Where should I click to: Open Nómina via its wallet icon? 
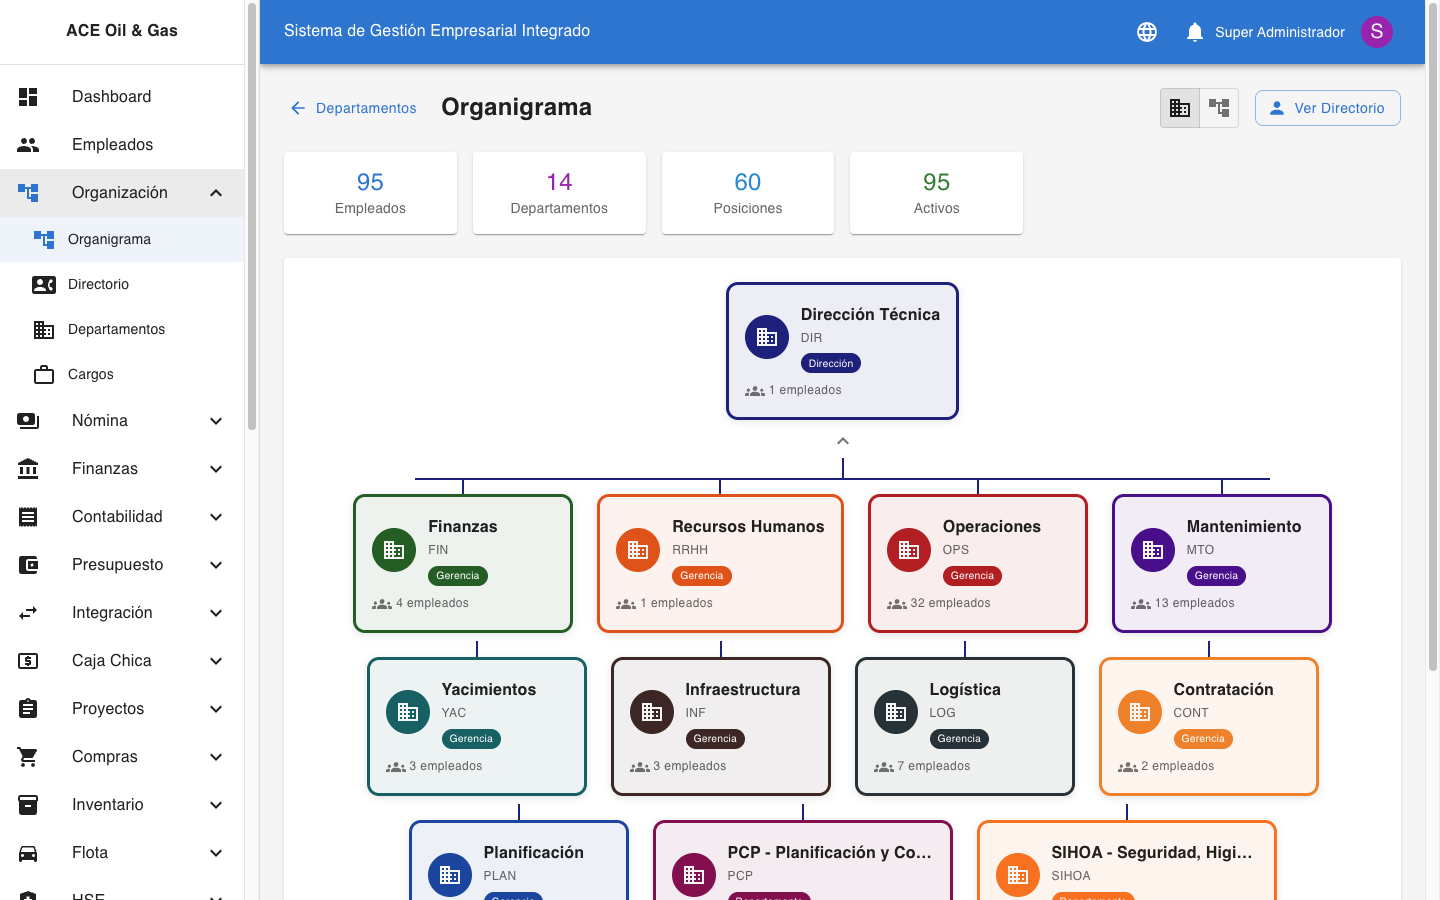point(28,420)
